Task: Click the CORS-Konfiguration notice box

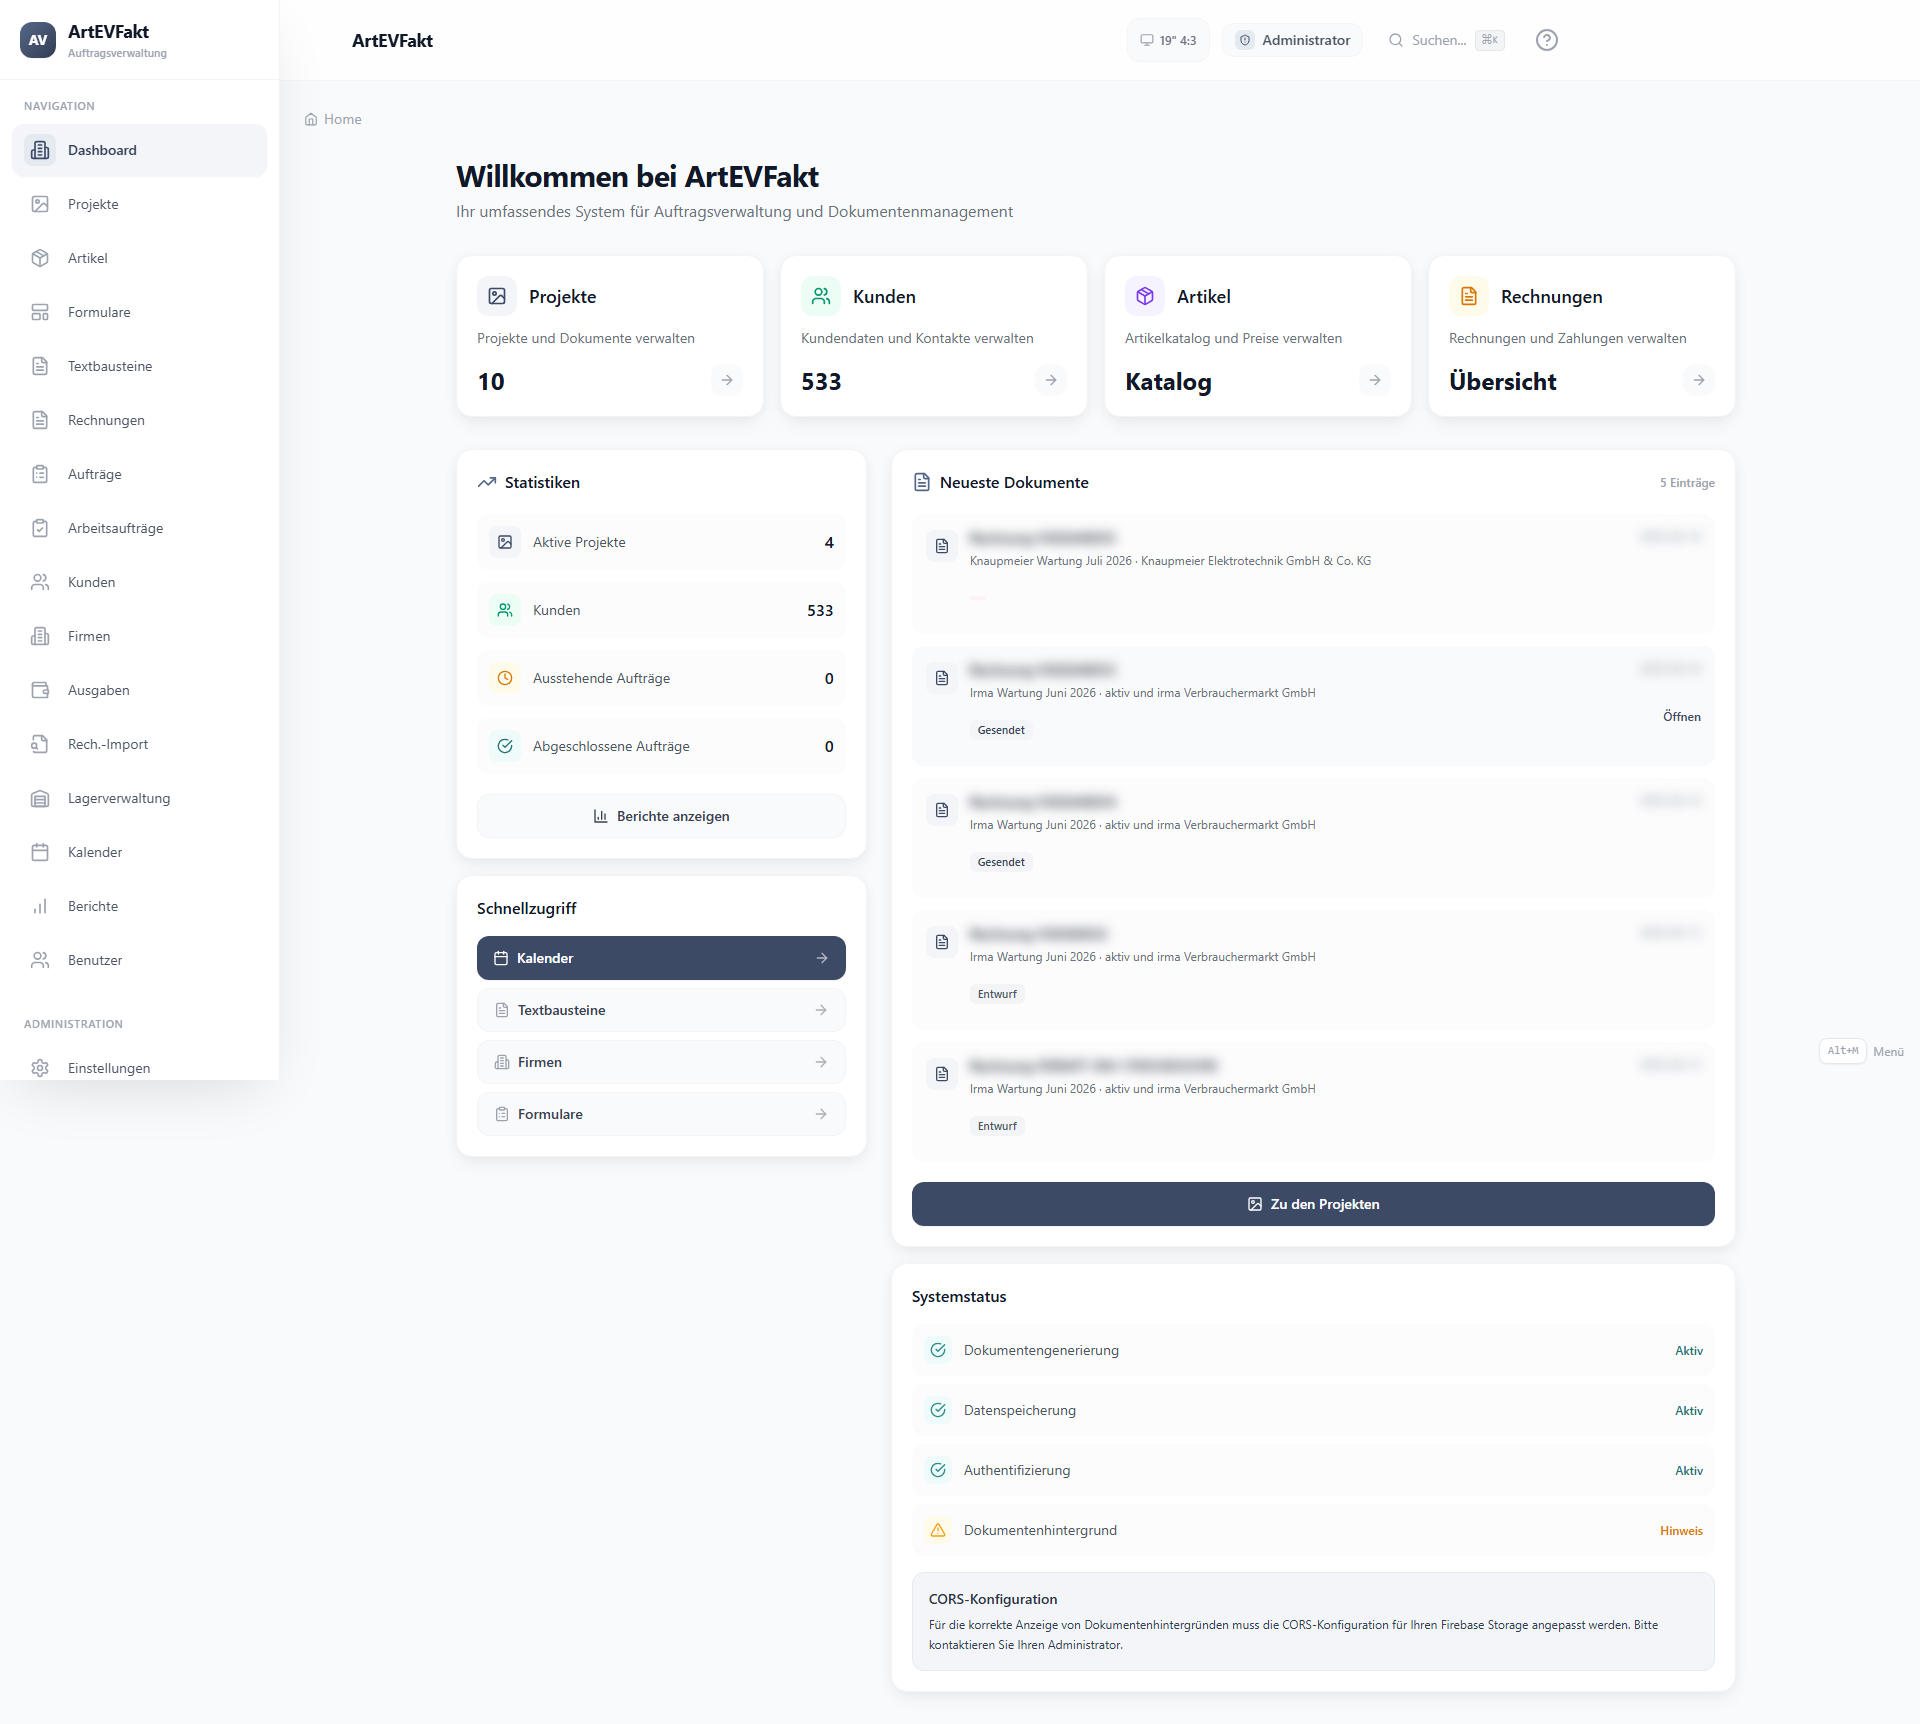Action: point(1313,1621)
